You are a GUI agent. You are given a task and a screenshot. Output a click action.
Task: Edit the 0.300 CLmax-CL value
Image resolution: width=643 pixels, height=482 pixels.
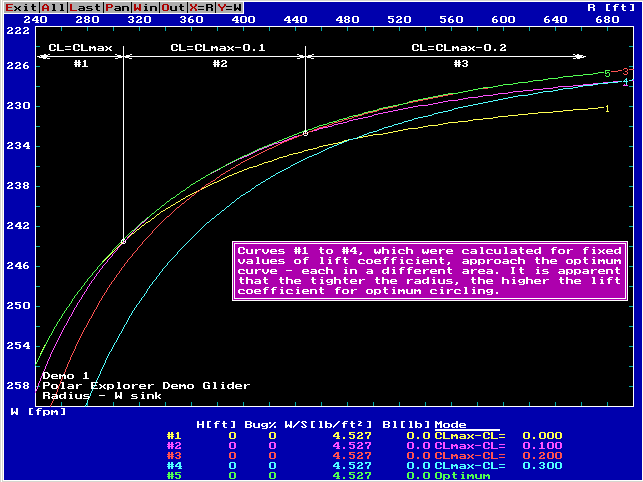(x=543, y=466)
